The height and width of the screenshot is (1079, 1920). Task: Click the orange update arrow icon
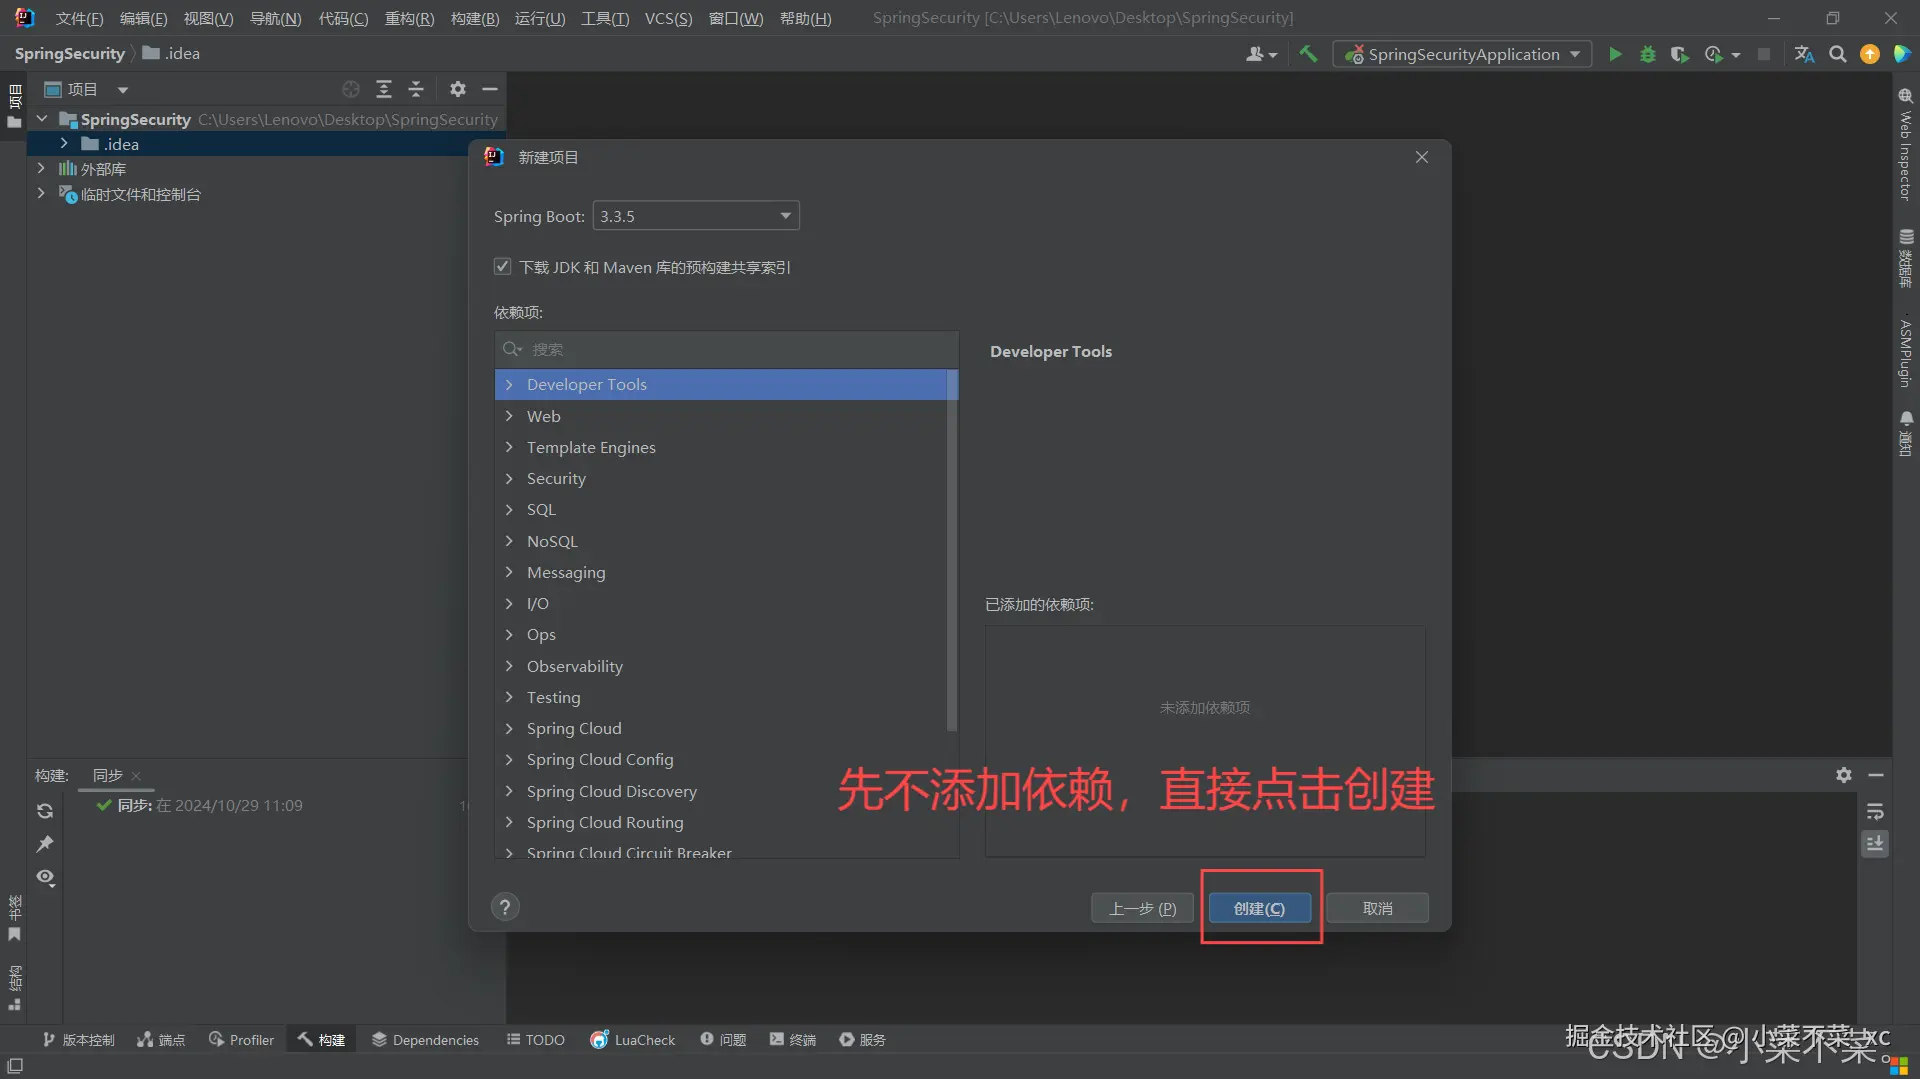1869,54
